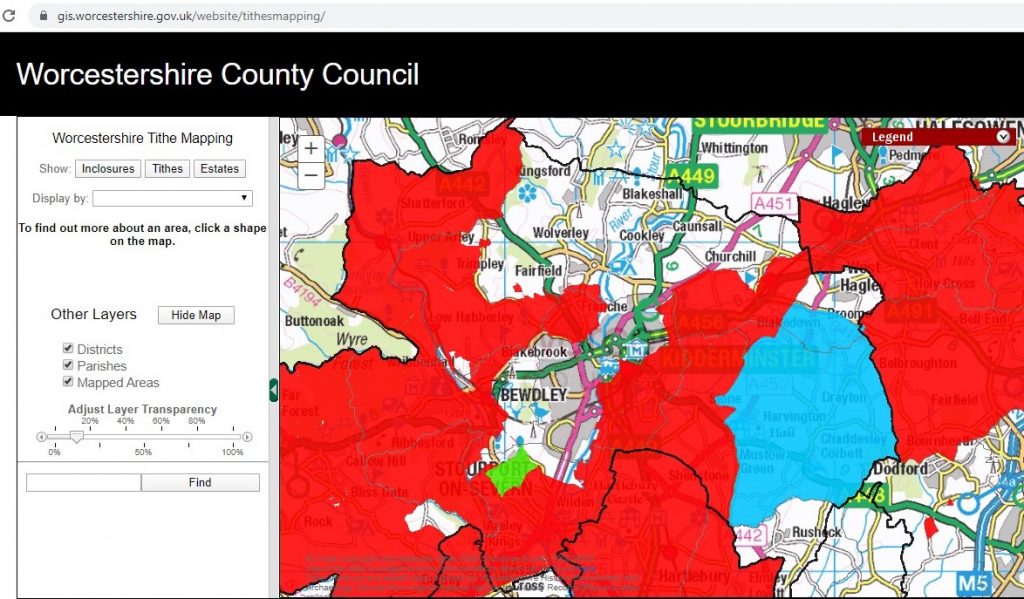Open the browser address bar
This screenshot has height=599, width=1024.
pos(200,16)
